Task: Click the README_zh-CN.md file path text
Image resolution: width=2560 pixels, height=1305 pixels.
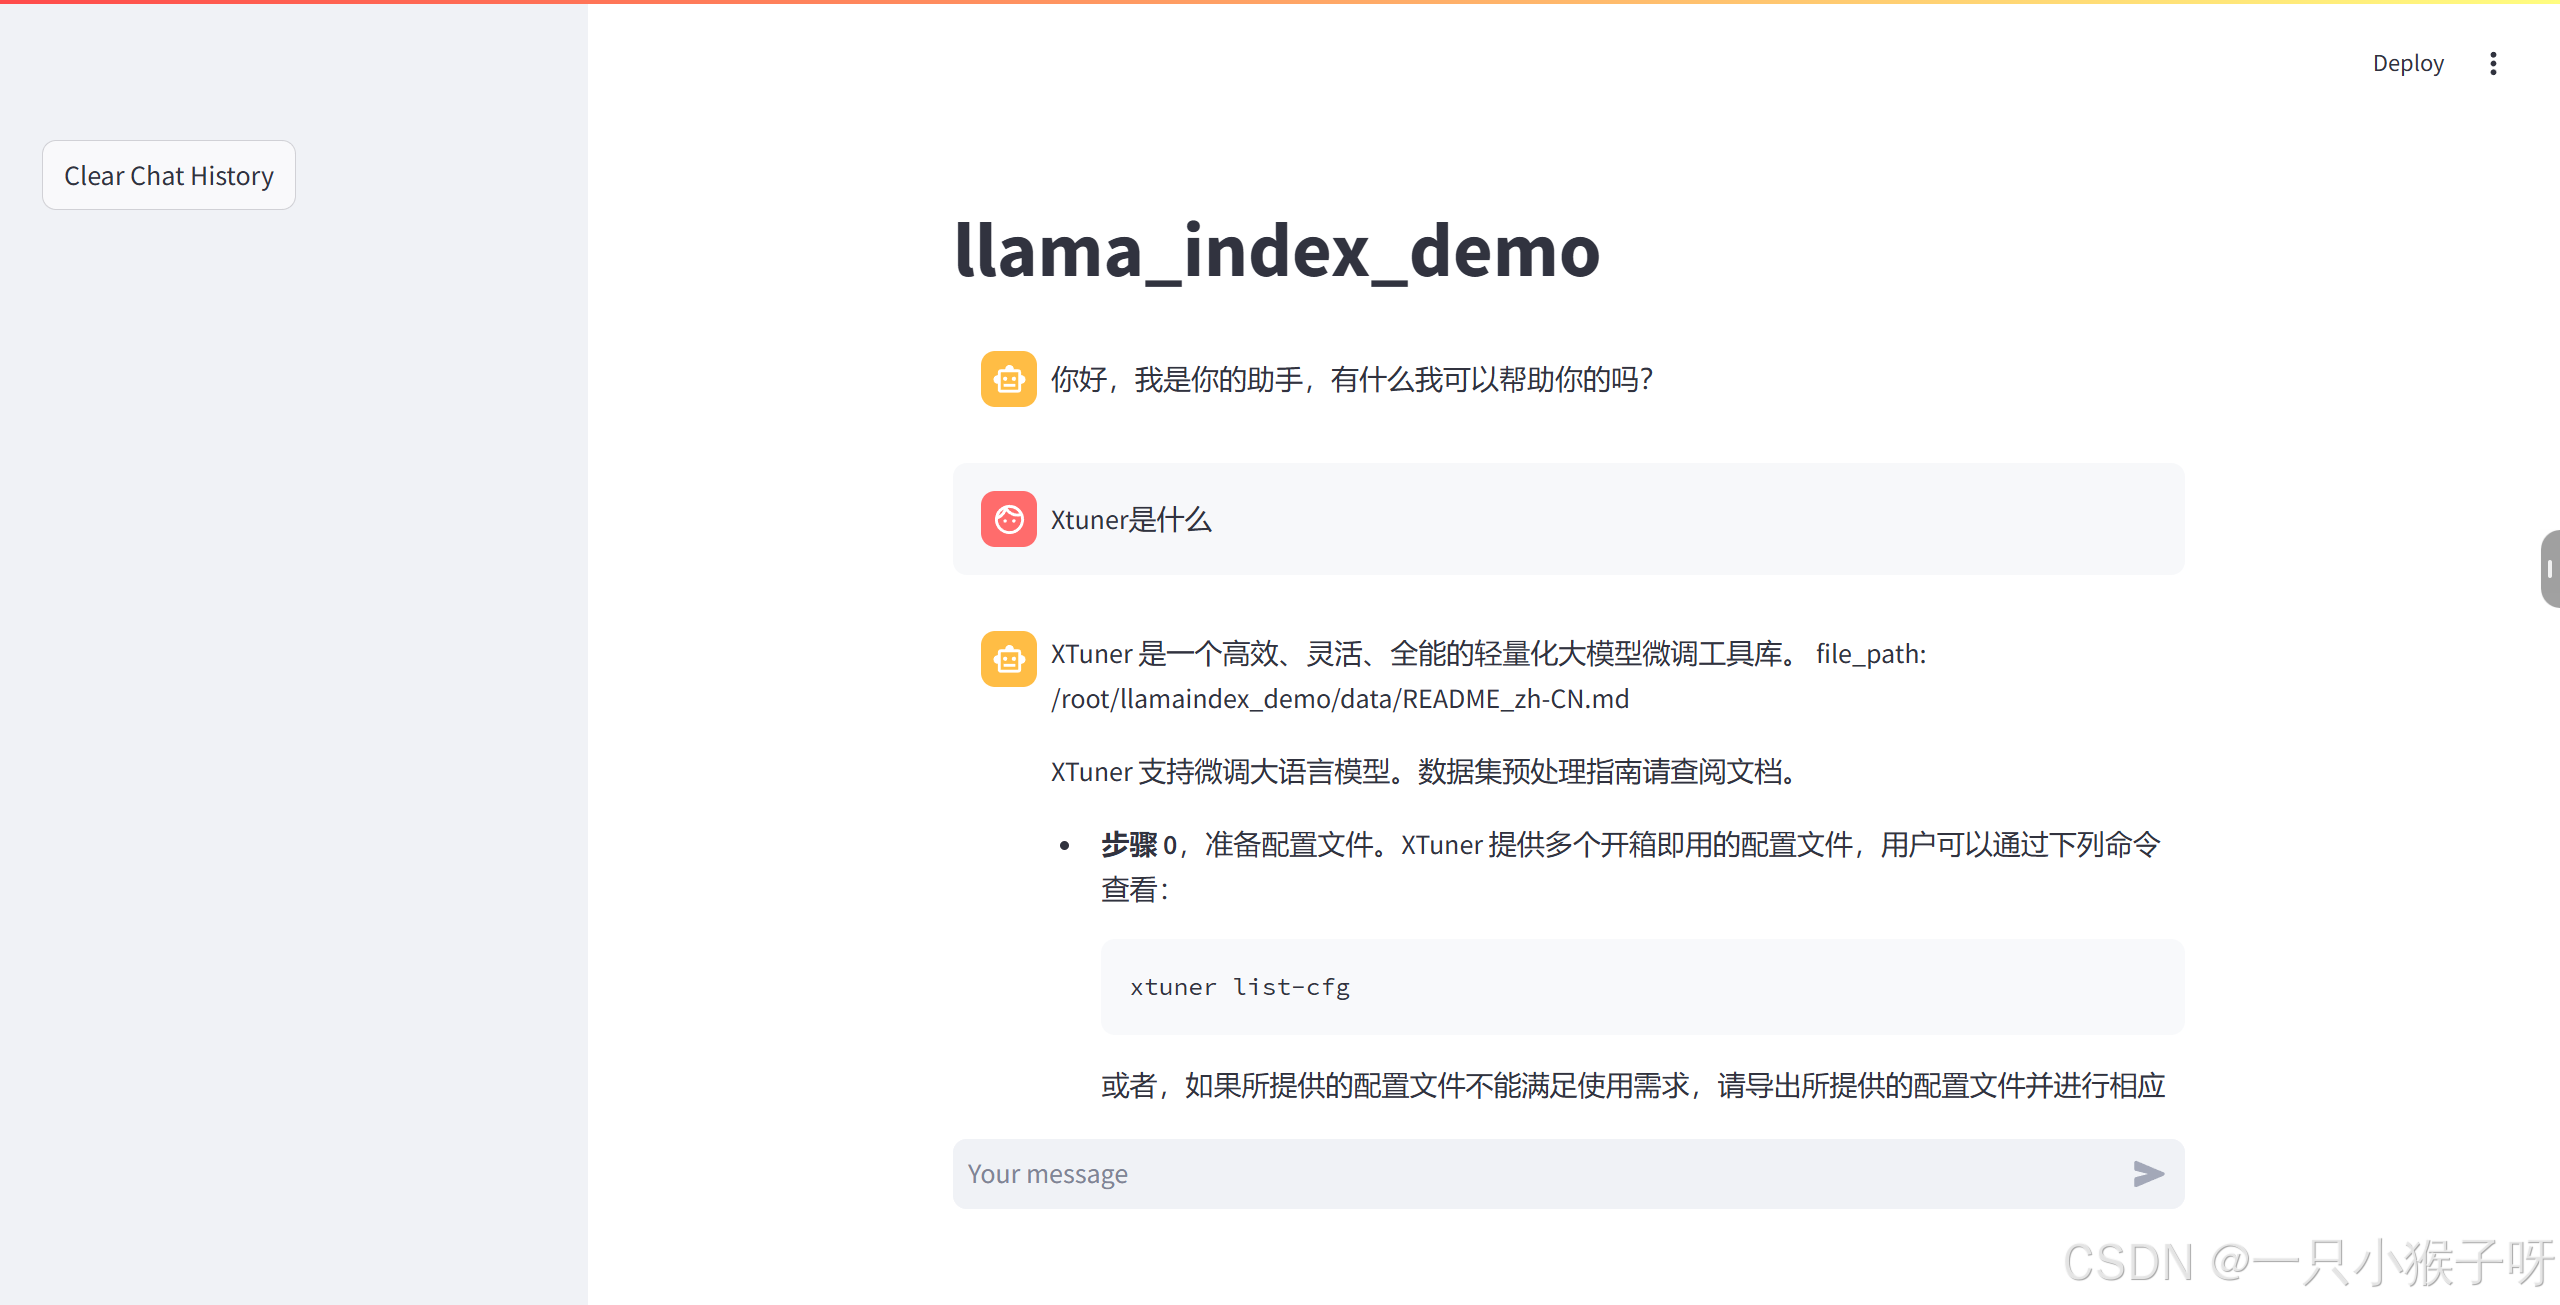Action: 1340,699
